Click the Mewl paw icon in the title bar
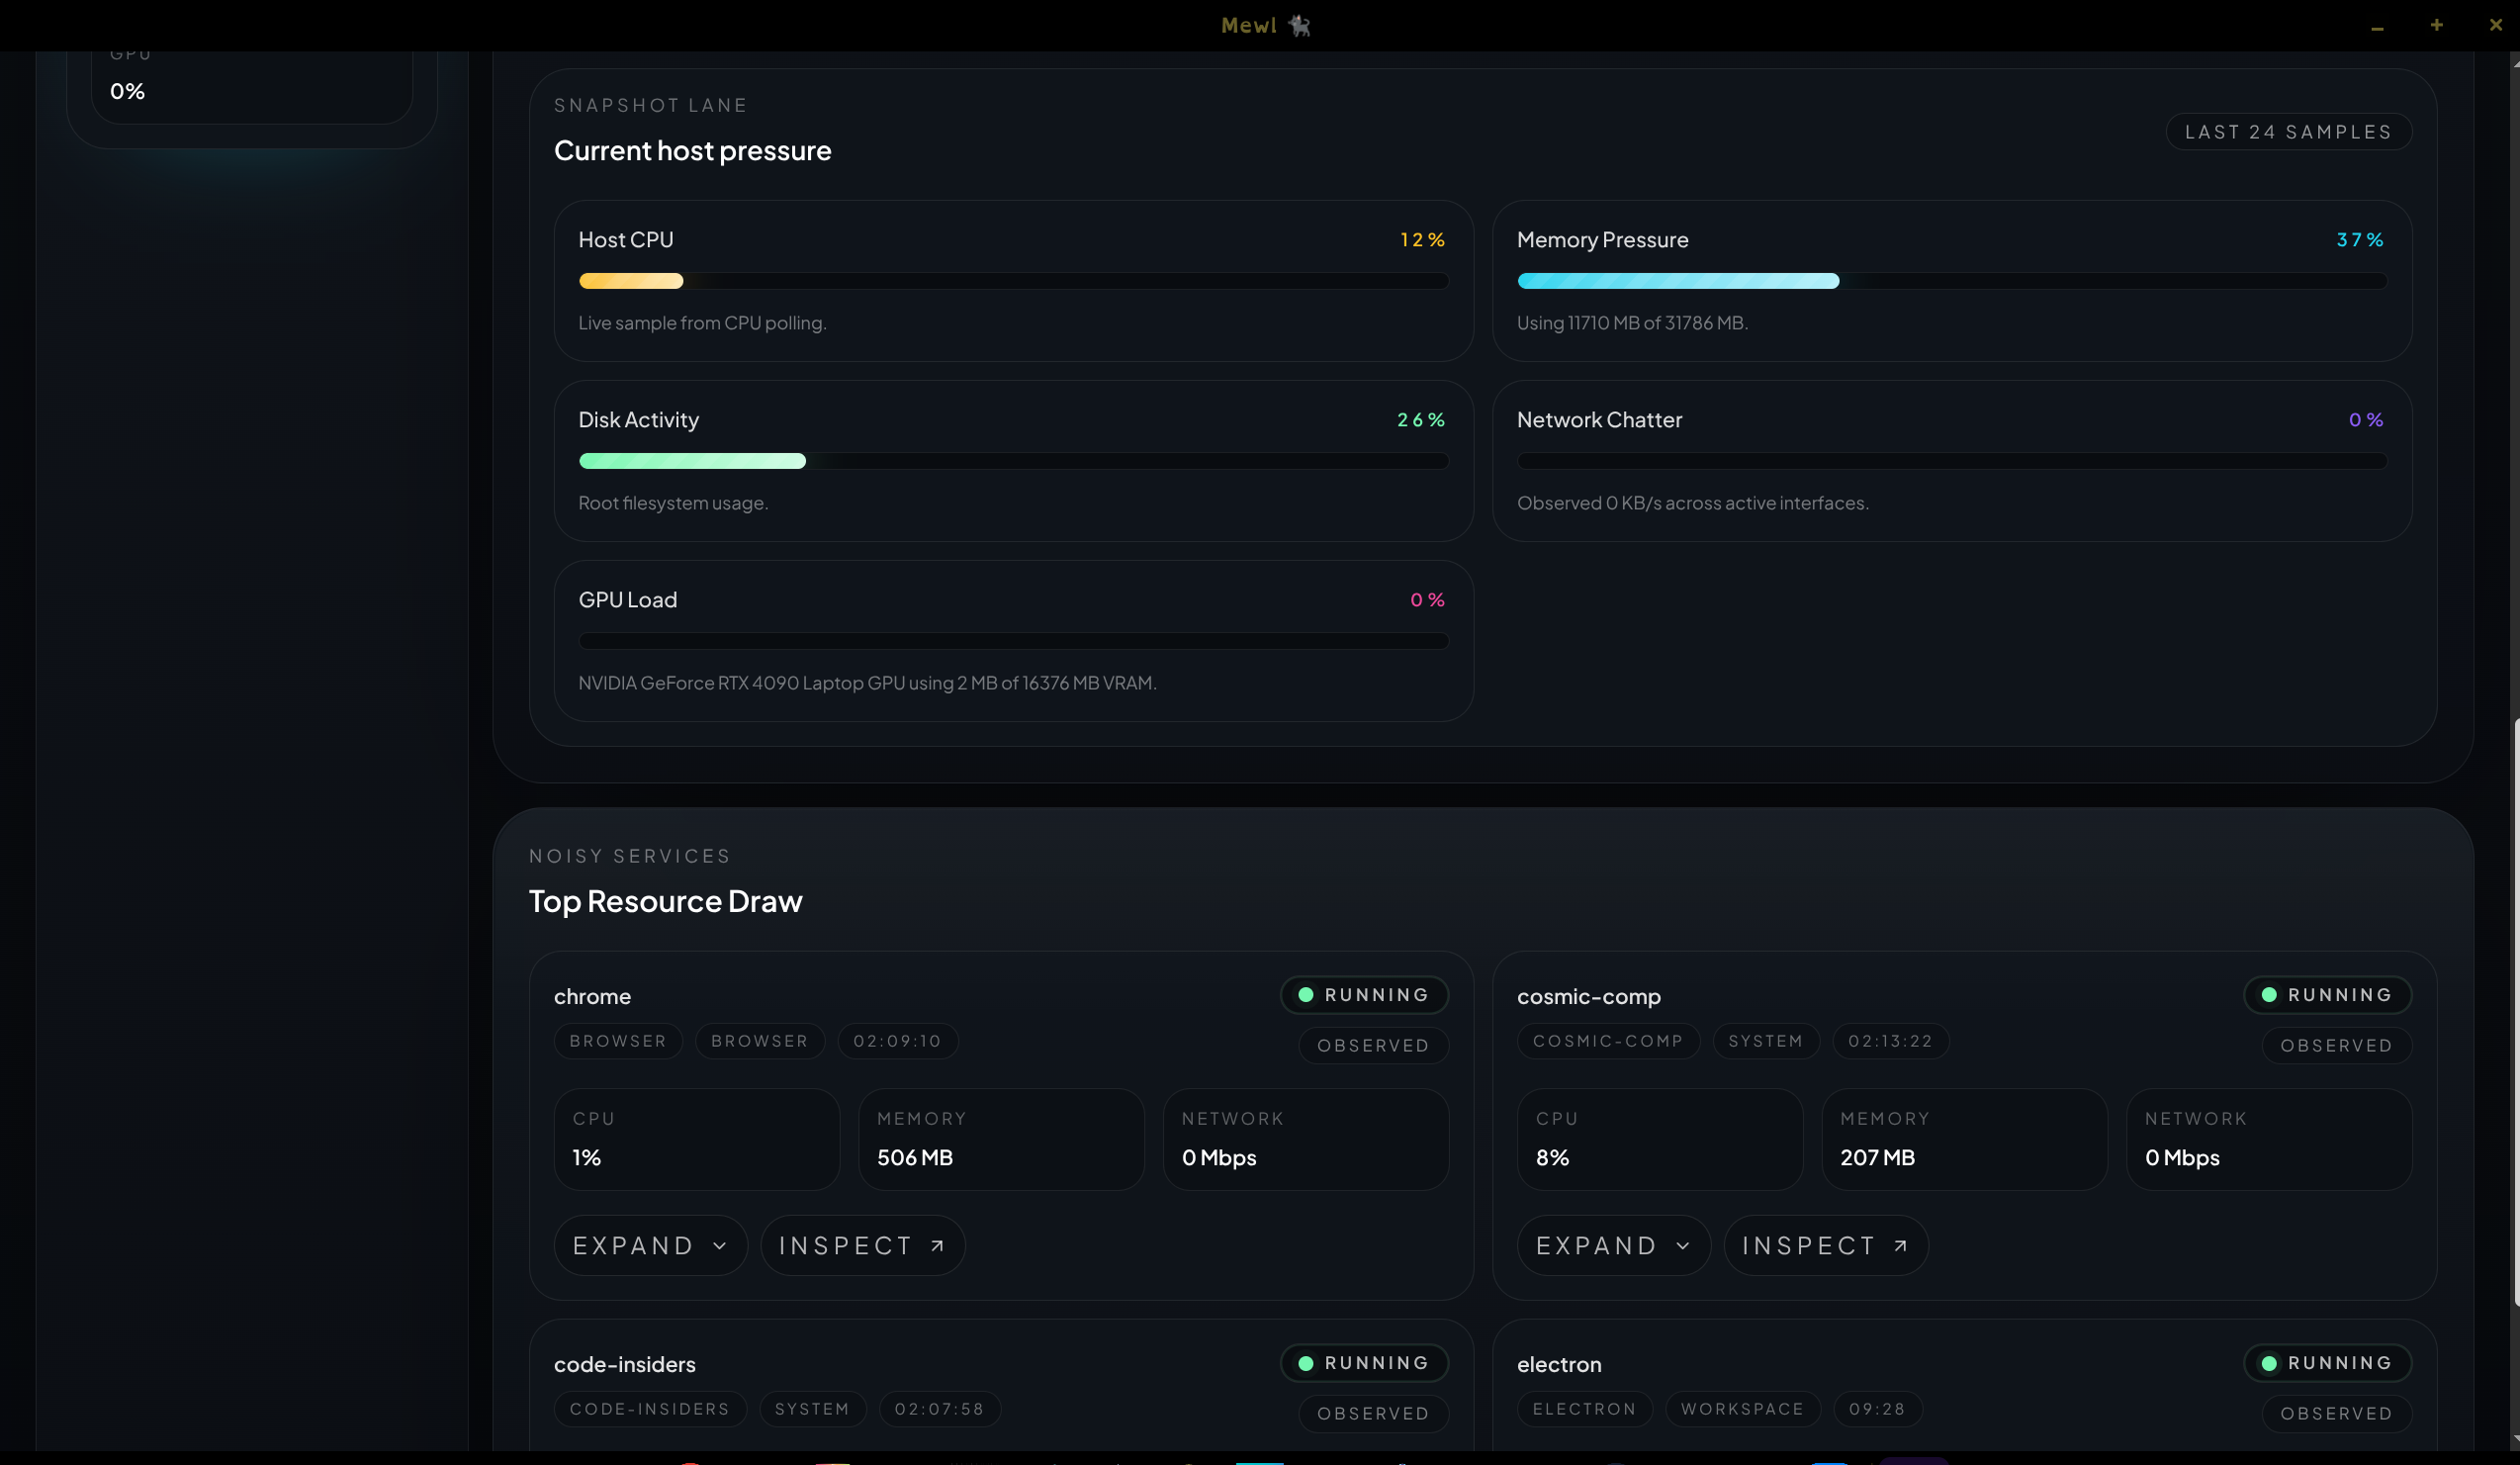 [x=1300, y=25]
